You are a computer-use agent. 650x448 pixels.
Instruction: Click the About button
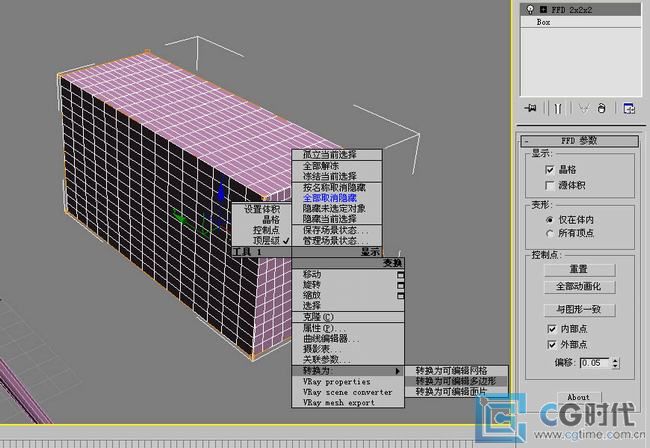point(578,397)
